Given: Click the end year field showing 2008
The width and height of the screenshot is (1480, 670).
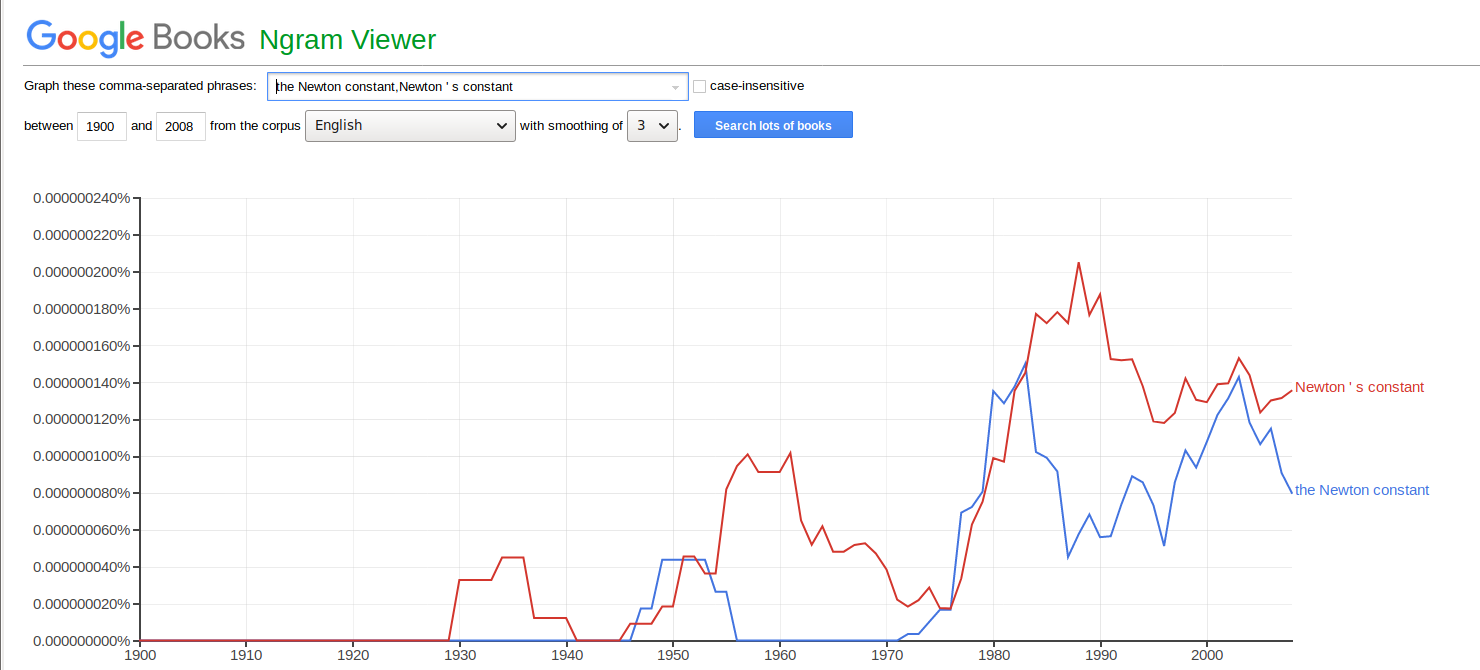Looking at the screenshot, I should click(x=181, y=126).
